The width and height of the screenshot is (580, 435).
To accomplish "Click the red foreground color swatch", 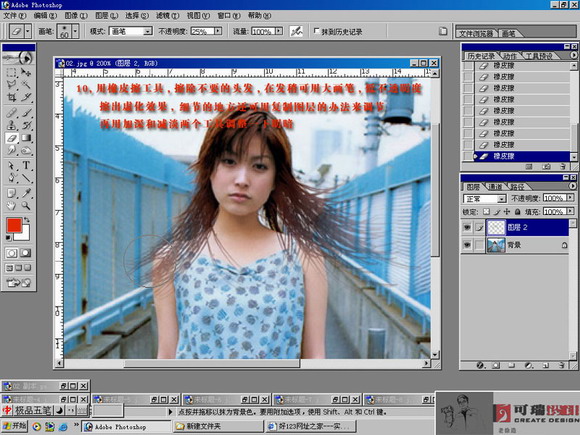I will 14,225.
